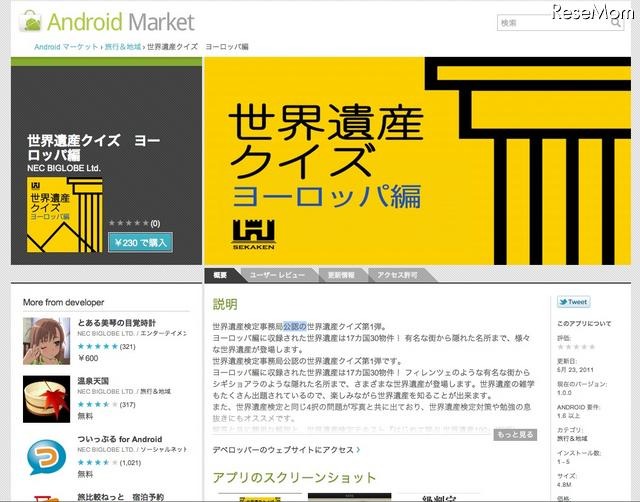Buy the app with ¥230 で購入 button
Image resolution: width=640 pixels, height=502 pixels.
coord(140,242)
